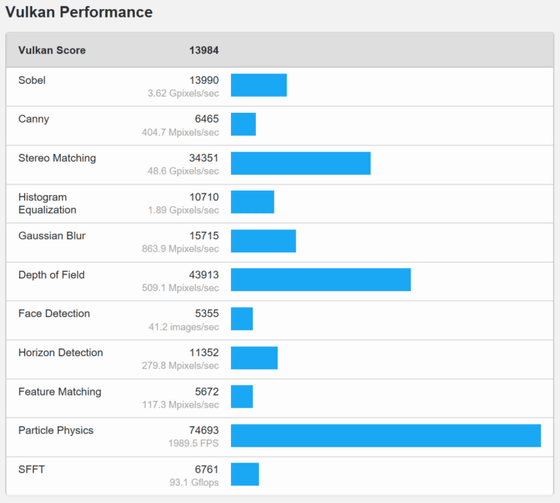560x503 pixels.
Task: Select the Horizon Detection label
Action: coord(61,353)
